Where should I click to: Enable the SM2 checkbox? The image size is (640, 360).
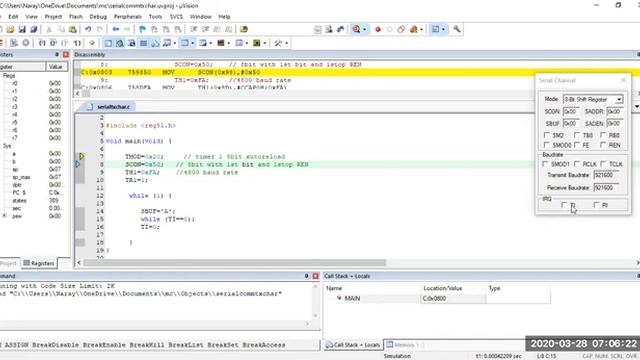pos(547,135)
